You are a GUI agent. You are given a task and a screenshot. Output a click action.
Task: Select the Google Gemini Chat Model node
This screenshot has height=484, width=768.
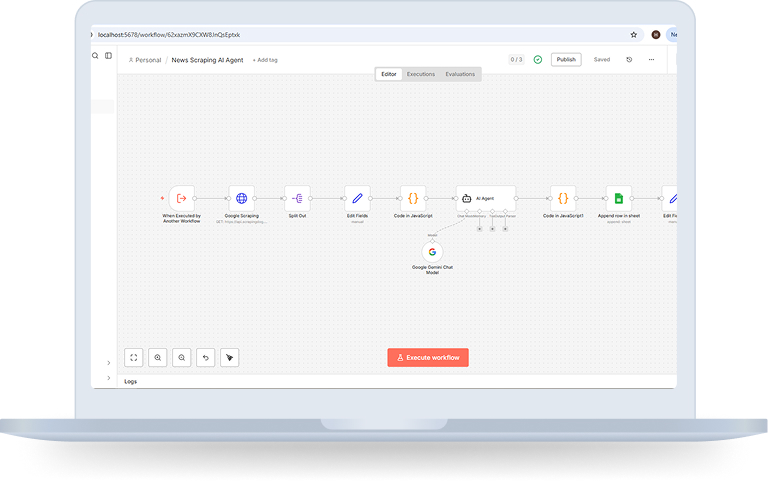433,252
